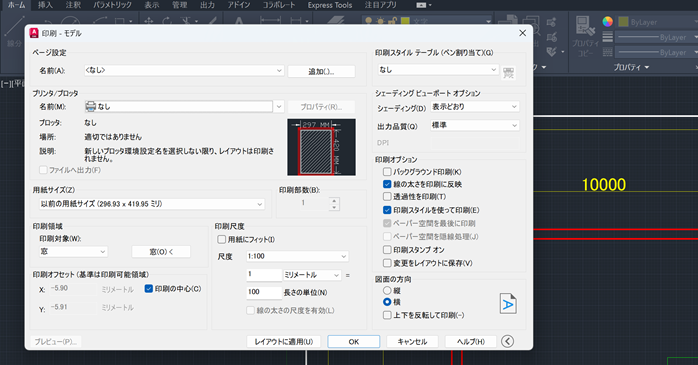698x365 pixels.
Task: Select 横 orientation radio button
Action: 387,302
